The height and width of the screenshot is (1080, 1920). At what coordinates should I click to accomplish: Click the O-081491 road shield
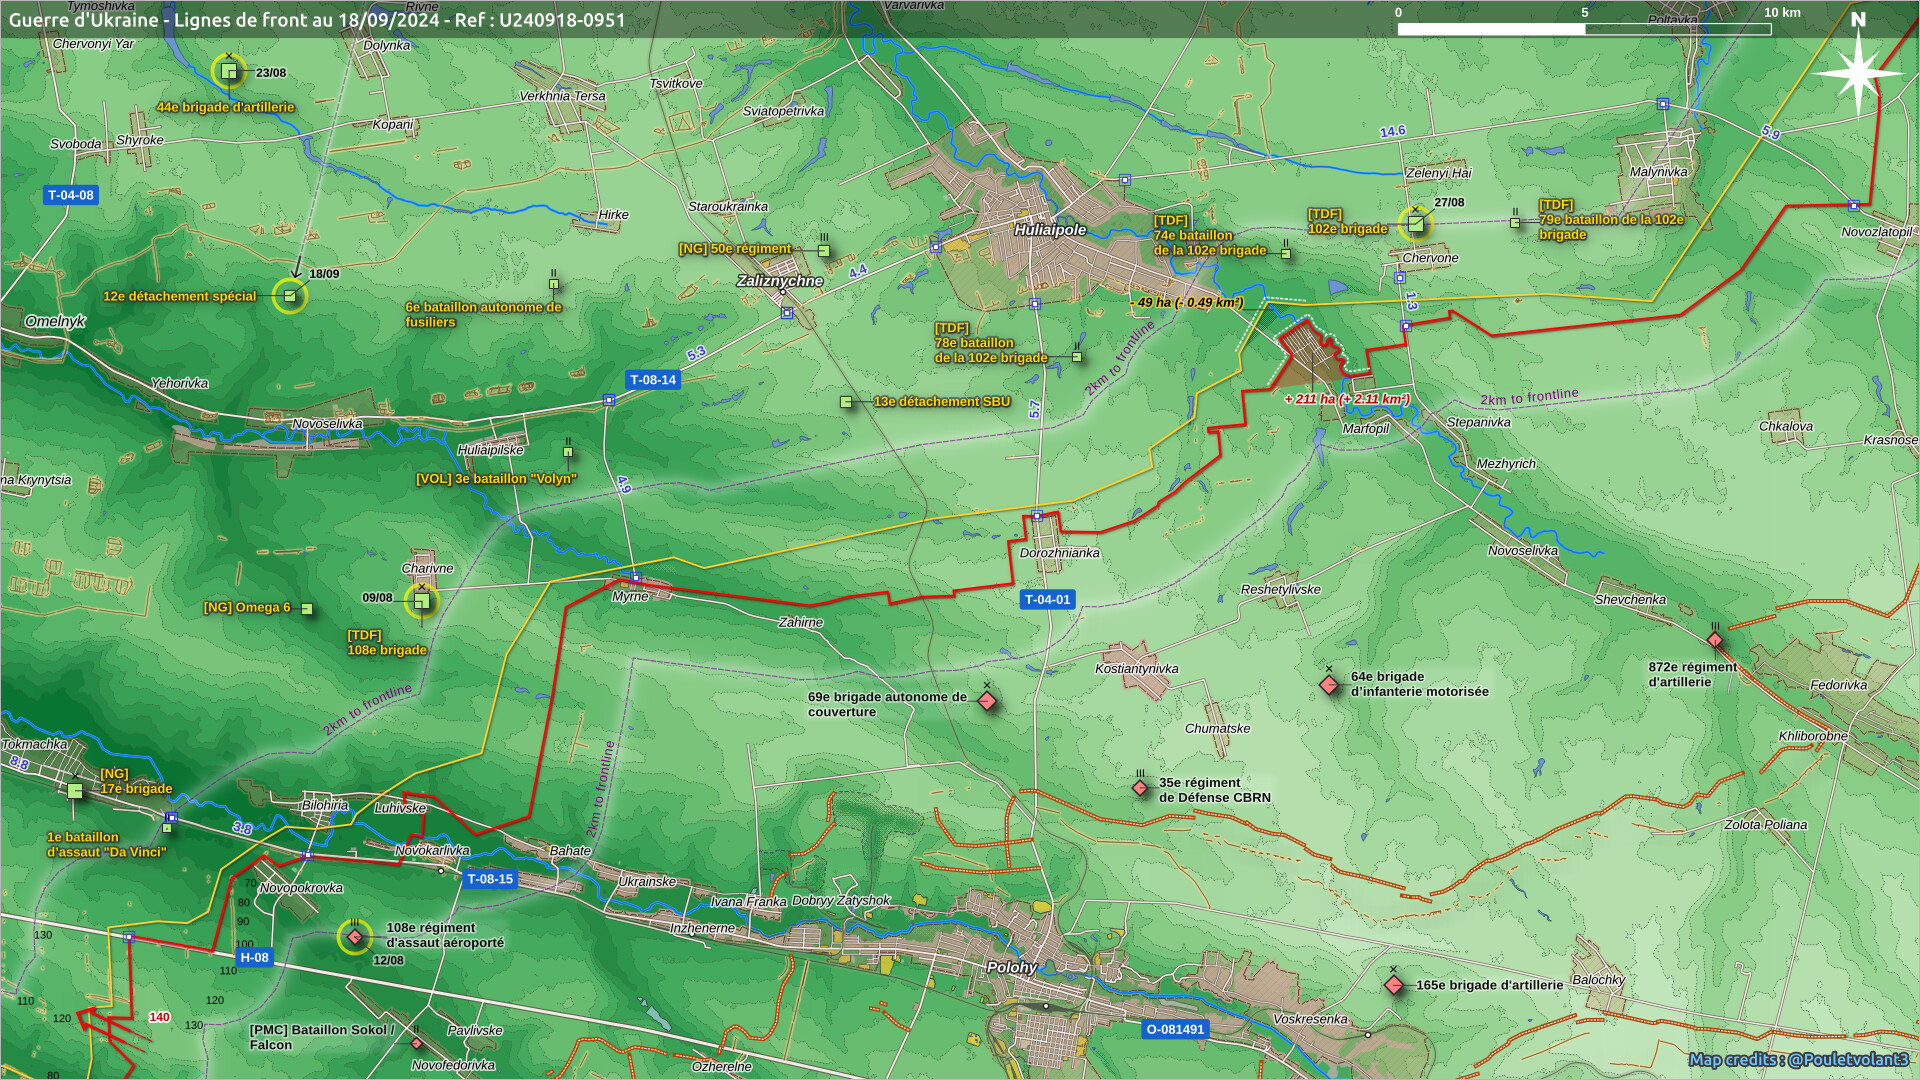click(1175, 1029)
